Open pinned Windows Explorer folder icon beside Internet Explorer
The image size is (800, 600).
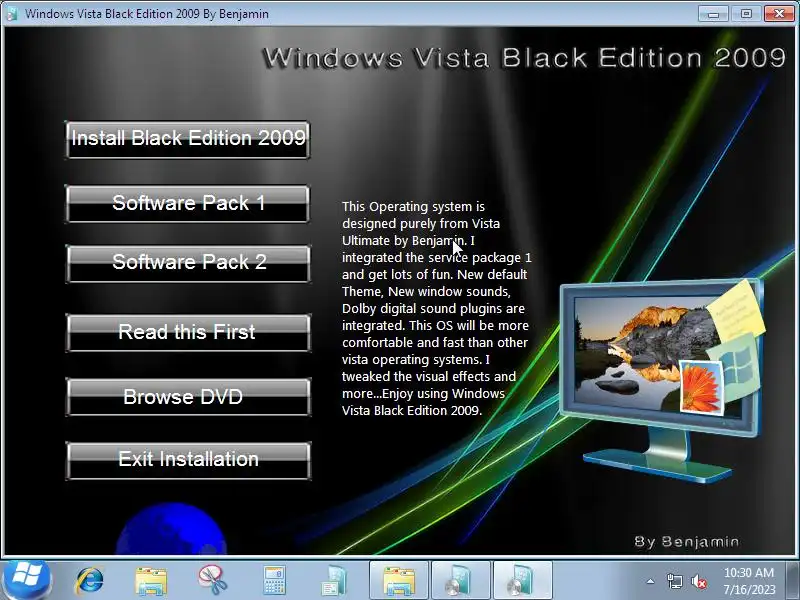click(x=151, y=581)
